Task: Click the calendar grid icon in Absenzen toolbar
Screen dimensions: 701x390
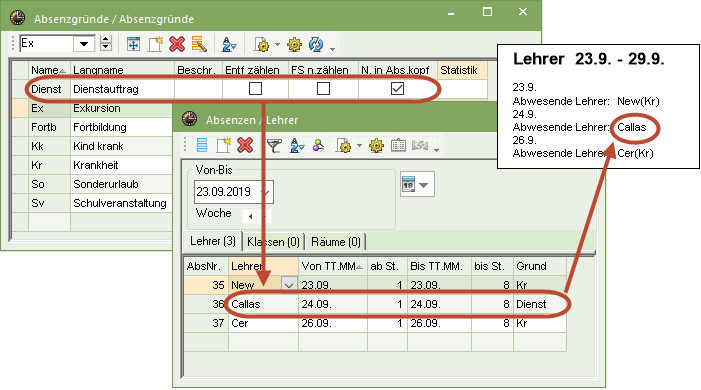Action: tap(398, 145)
